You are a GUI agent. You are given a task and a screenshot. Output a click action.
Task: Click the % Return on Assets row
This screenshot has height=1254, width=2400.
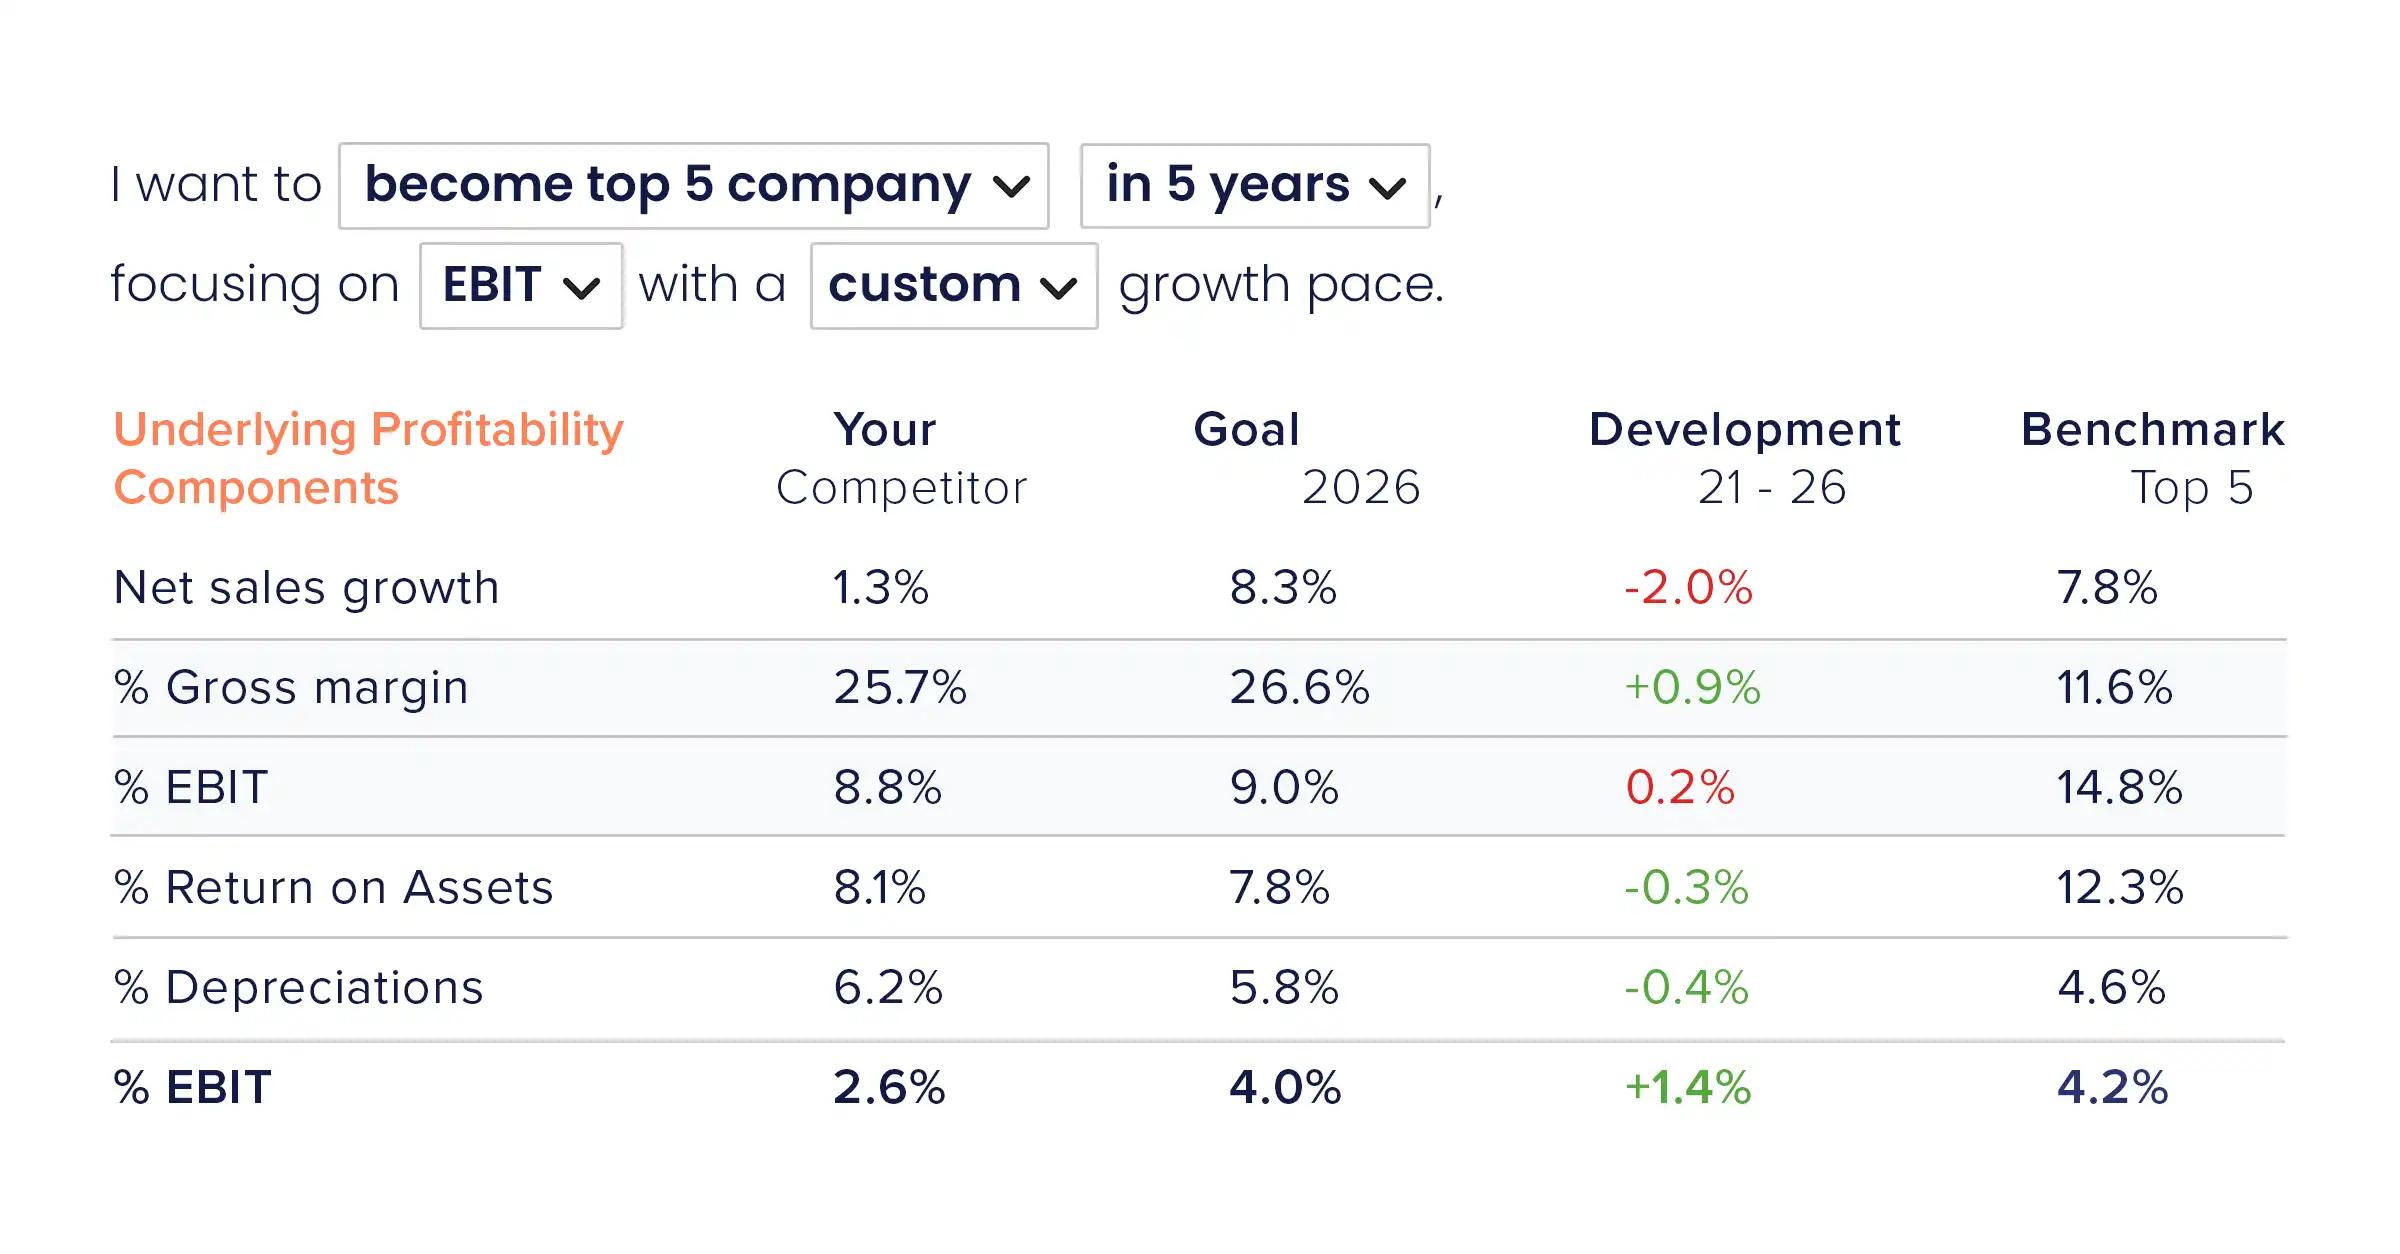pyautogui.click(x=1199, y=888)
